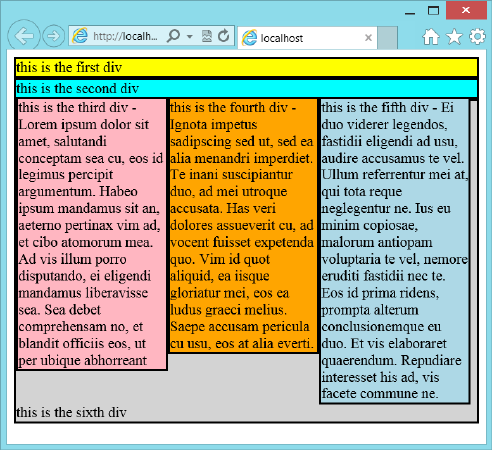492x450 pixels.
Task: Close the localhost tab
Action: tap(368, 38)
